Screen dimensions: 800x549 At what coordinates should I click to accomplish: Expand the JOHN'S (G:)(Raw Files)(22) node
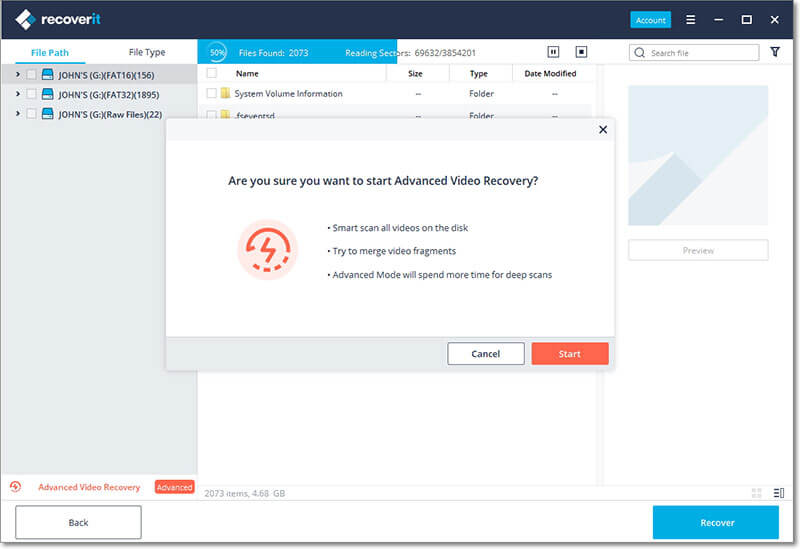17,113
